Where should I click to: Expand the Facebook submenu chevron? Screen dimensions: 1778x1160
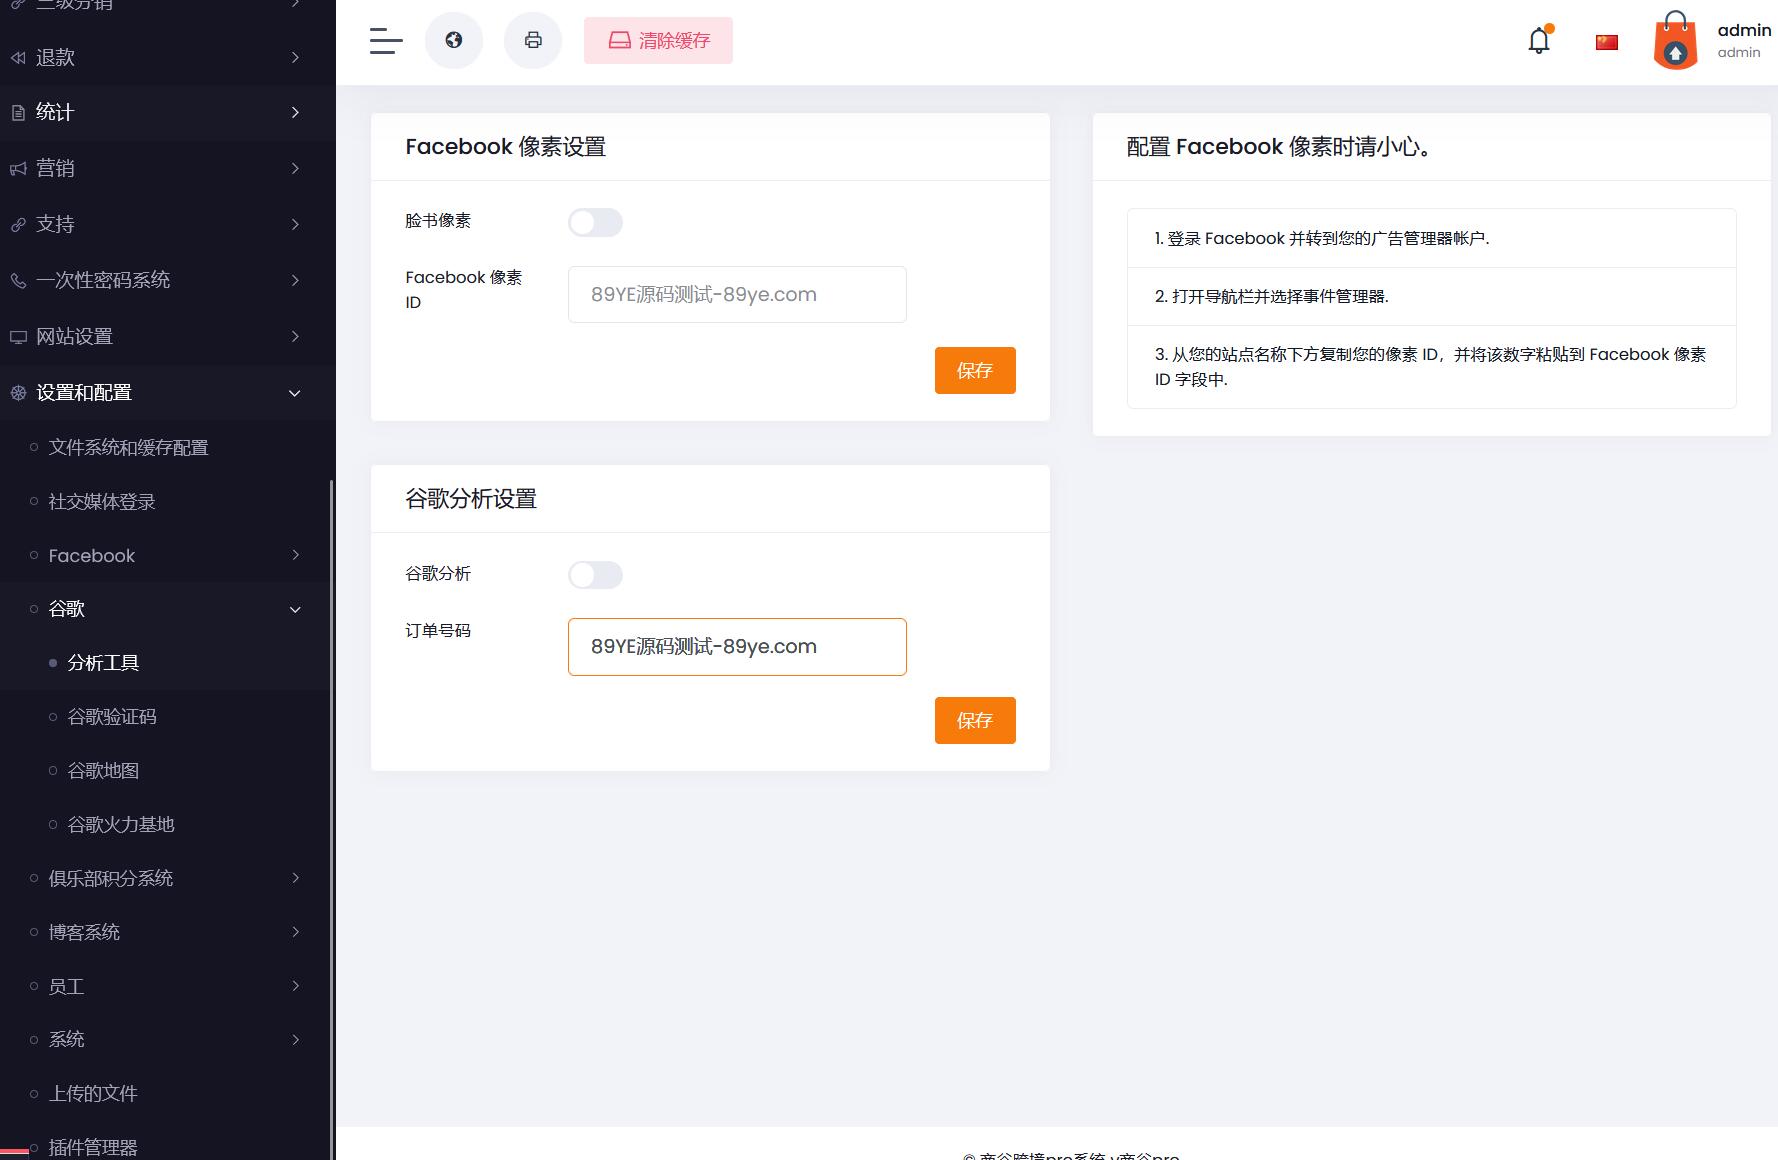pos(295,555)
